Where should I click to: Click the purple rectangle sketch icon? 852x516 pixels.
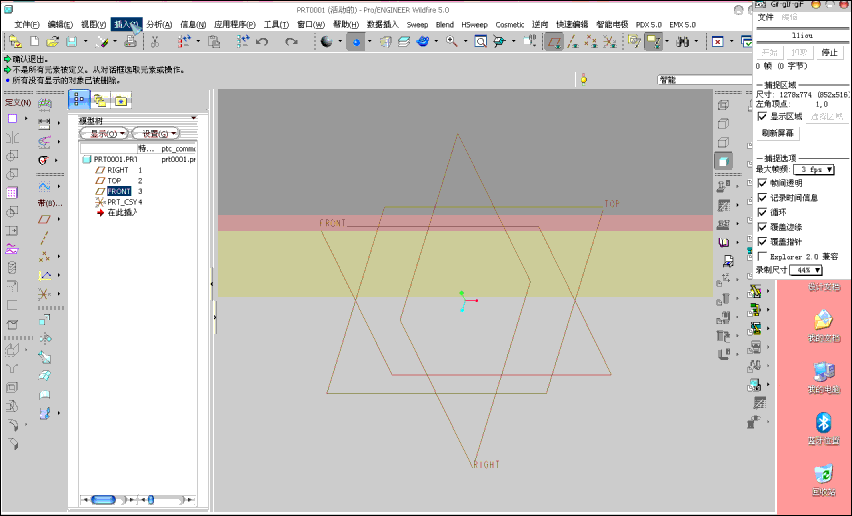12,118
